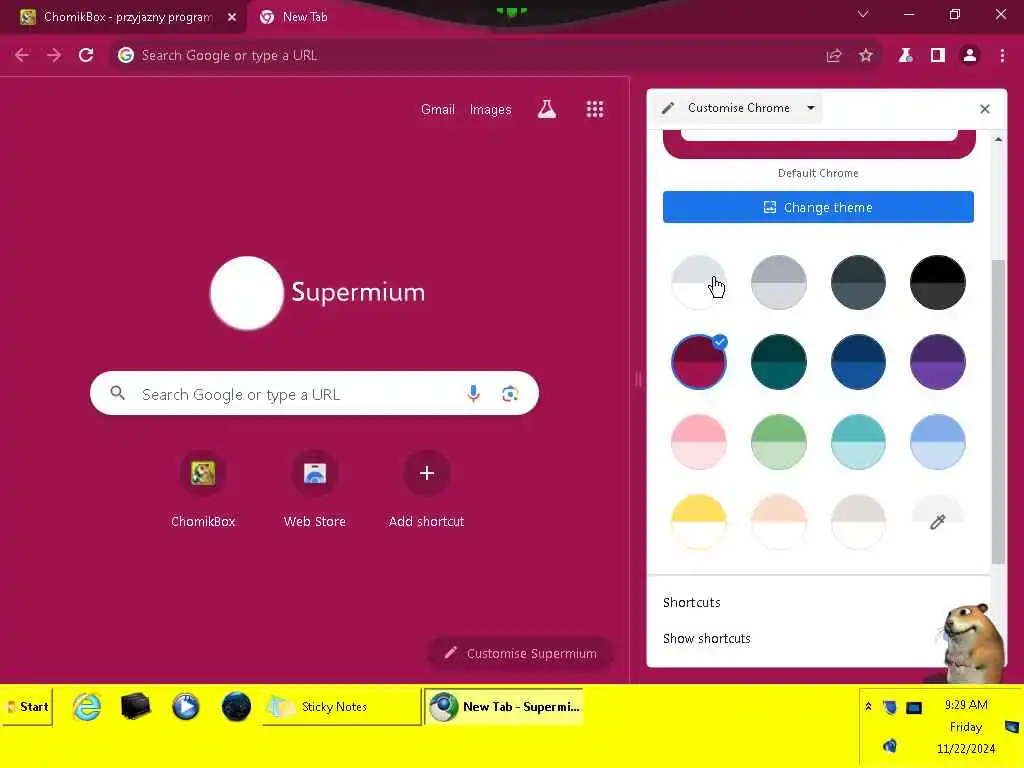Screen dimensions: 1024x768
Task: Click the flask icon beside Images link
Action: point(547,109)
